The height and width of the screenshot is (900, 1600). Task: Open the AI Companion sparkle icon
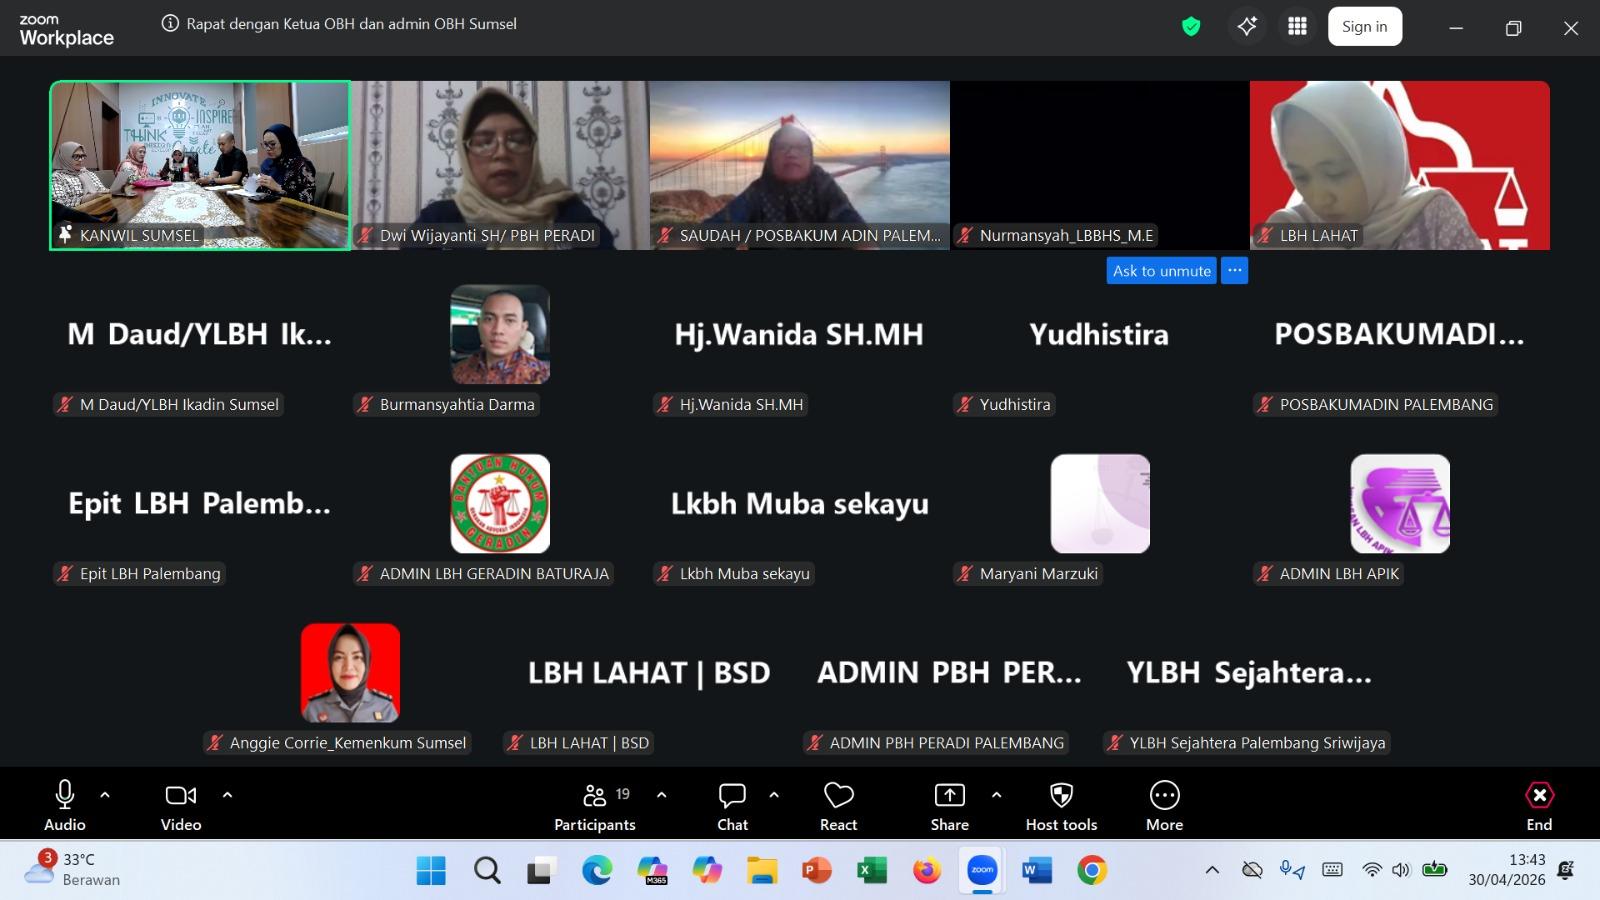pyautogui.click(x=1247, y=27)
